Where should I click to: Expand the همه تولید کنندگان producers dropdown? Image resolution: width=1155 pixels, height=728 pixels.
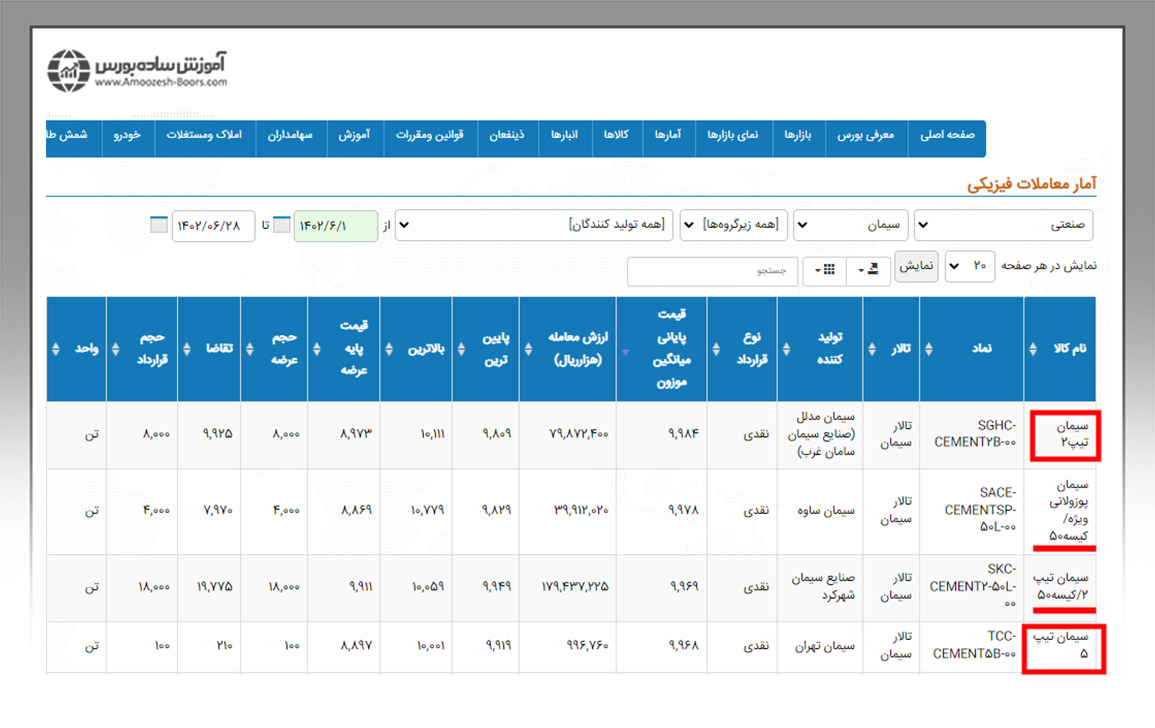click(x=534, y=225)
